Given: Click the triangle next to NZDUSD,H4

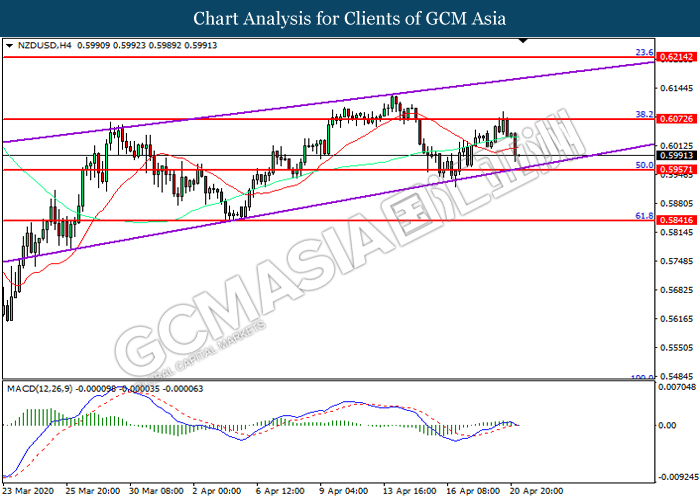Looking at the screenshot, I should (9, 46).
